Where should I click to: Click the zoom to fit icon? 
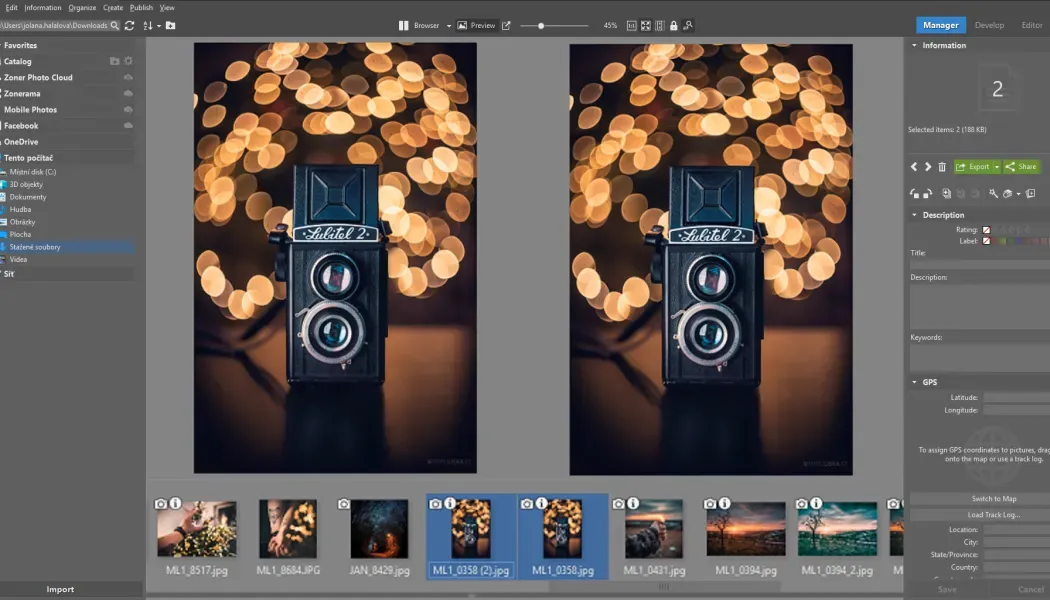[646, 25]
